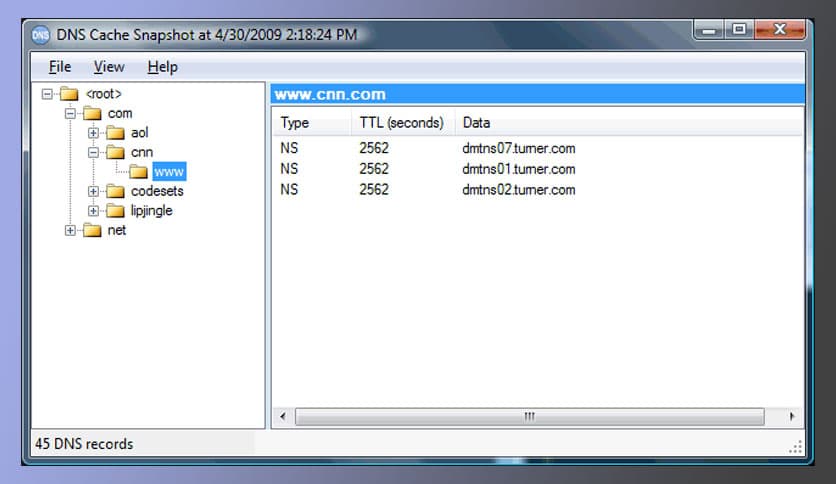Image resolution: width=836 pixels, height=484 pixels.
Task: Click the cnn folder icon
Action: [x=115, y=152]
